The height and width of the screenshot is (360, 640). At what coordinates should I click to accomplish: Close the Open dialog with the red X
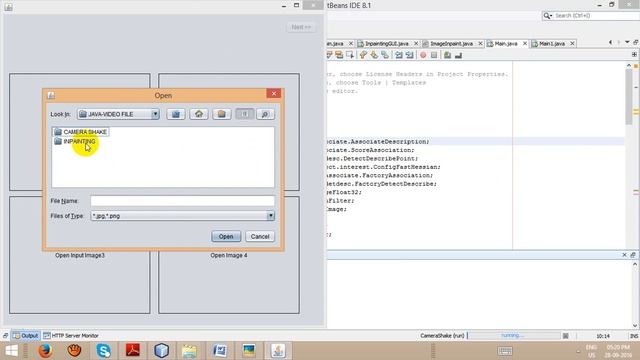[273, 93]
